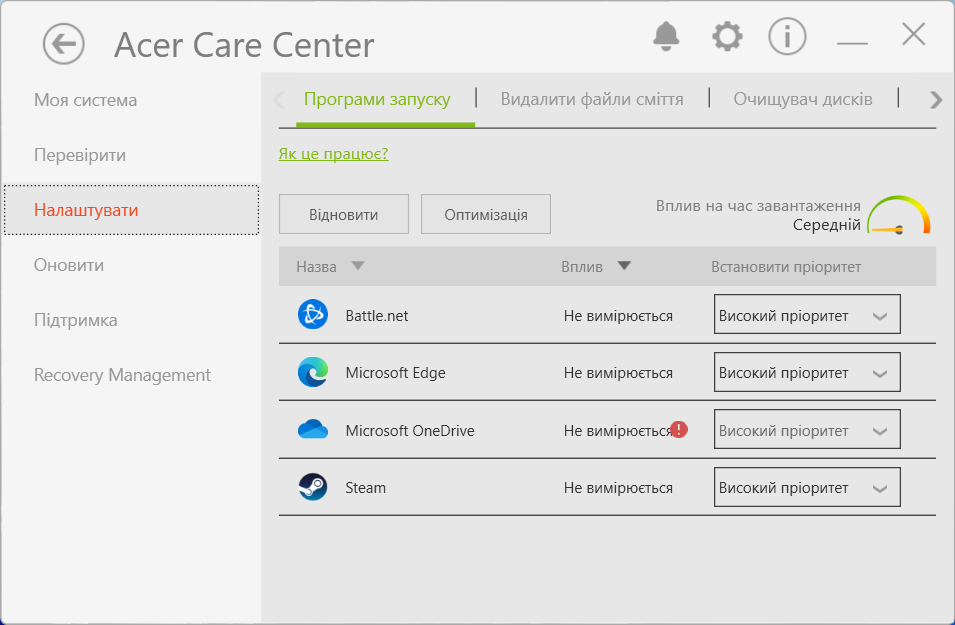Switch to the Видалити файли сміття tab
955x625 pixels.
coord(592,99)
